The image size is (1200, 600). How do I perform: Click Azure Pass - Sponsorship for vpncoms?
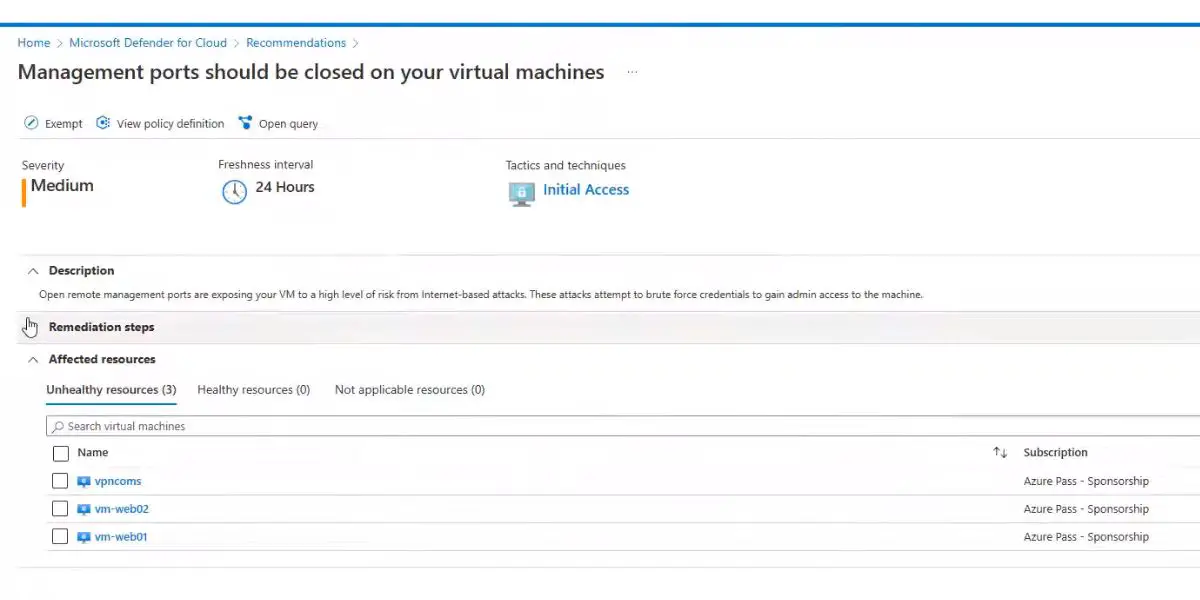pos(1086,481)
